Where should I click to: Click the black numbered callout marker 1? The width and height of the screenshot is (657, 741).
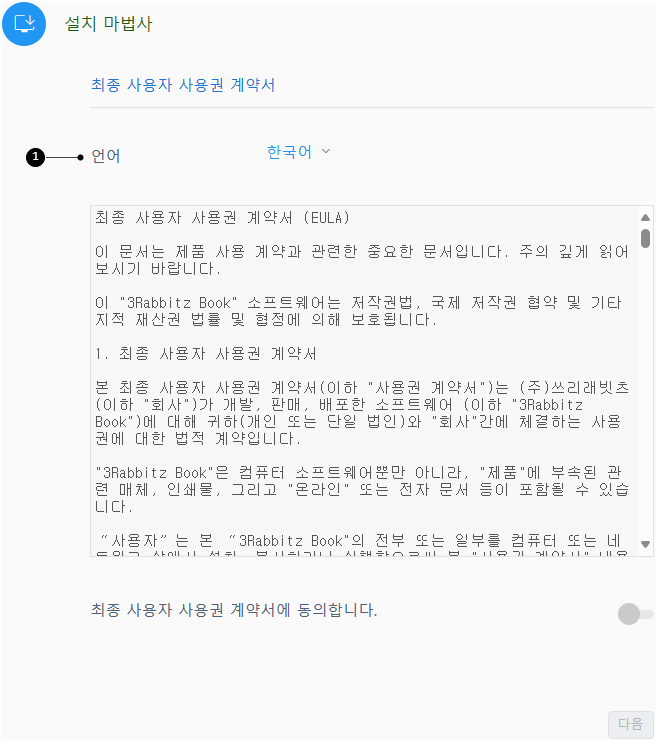[35, 157]
